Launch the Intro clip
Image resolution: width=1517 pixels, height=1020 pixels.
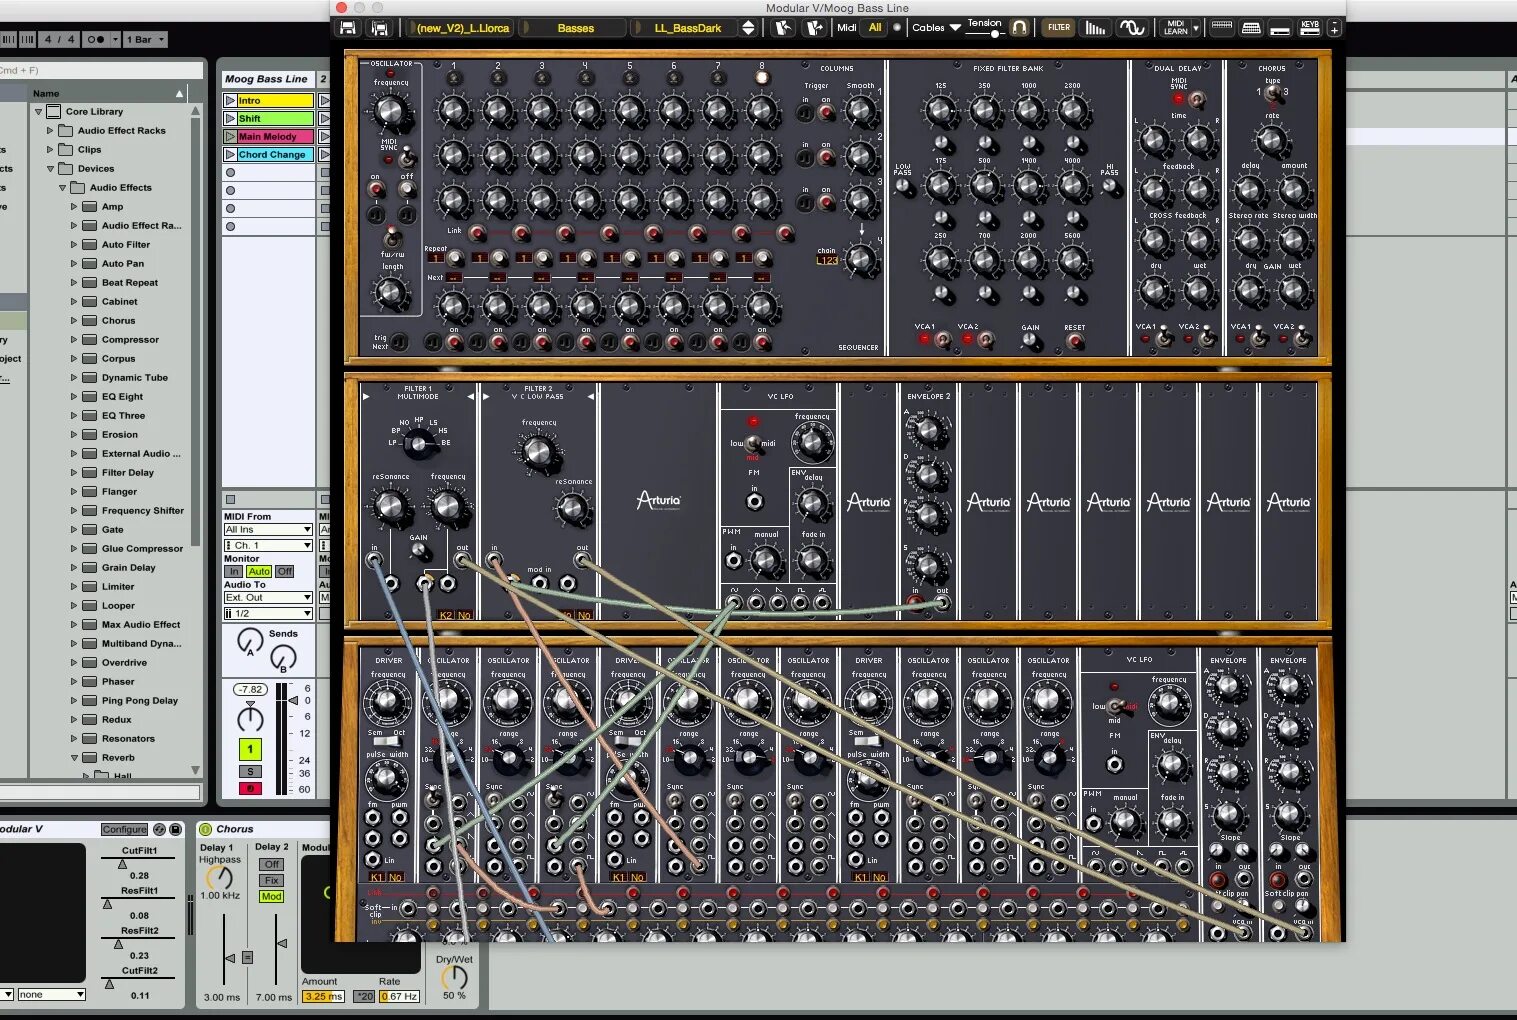[230, 100]
